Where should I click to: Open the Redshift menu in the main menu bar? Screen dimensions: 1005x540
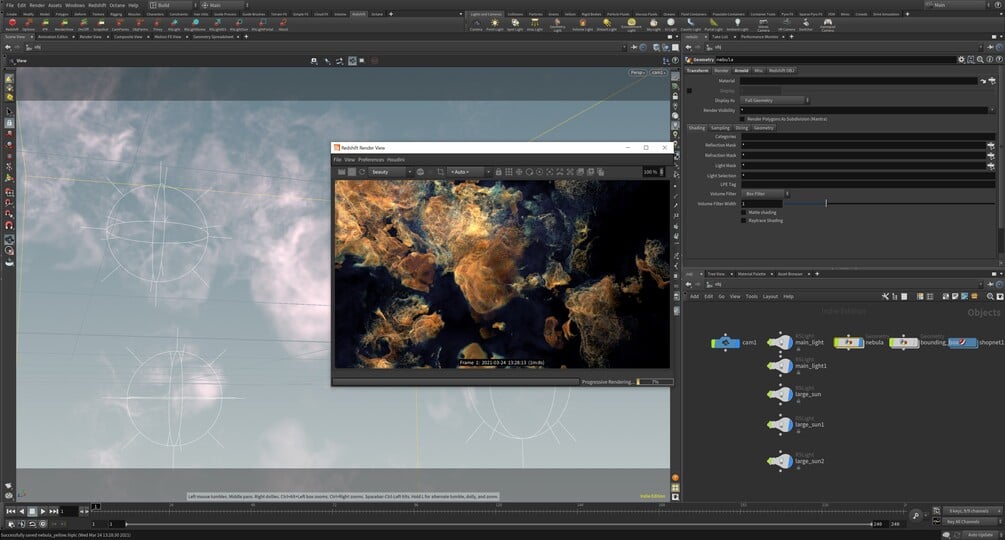pos(97,5)
